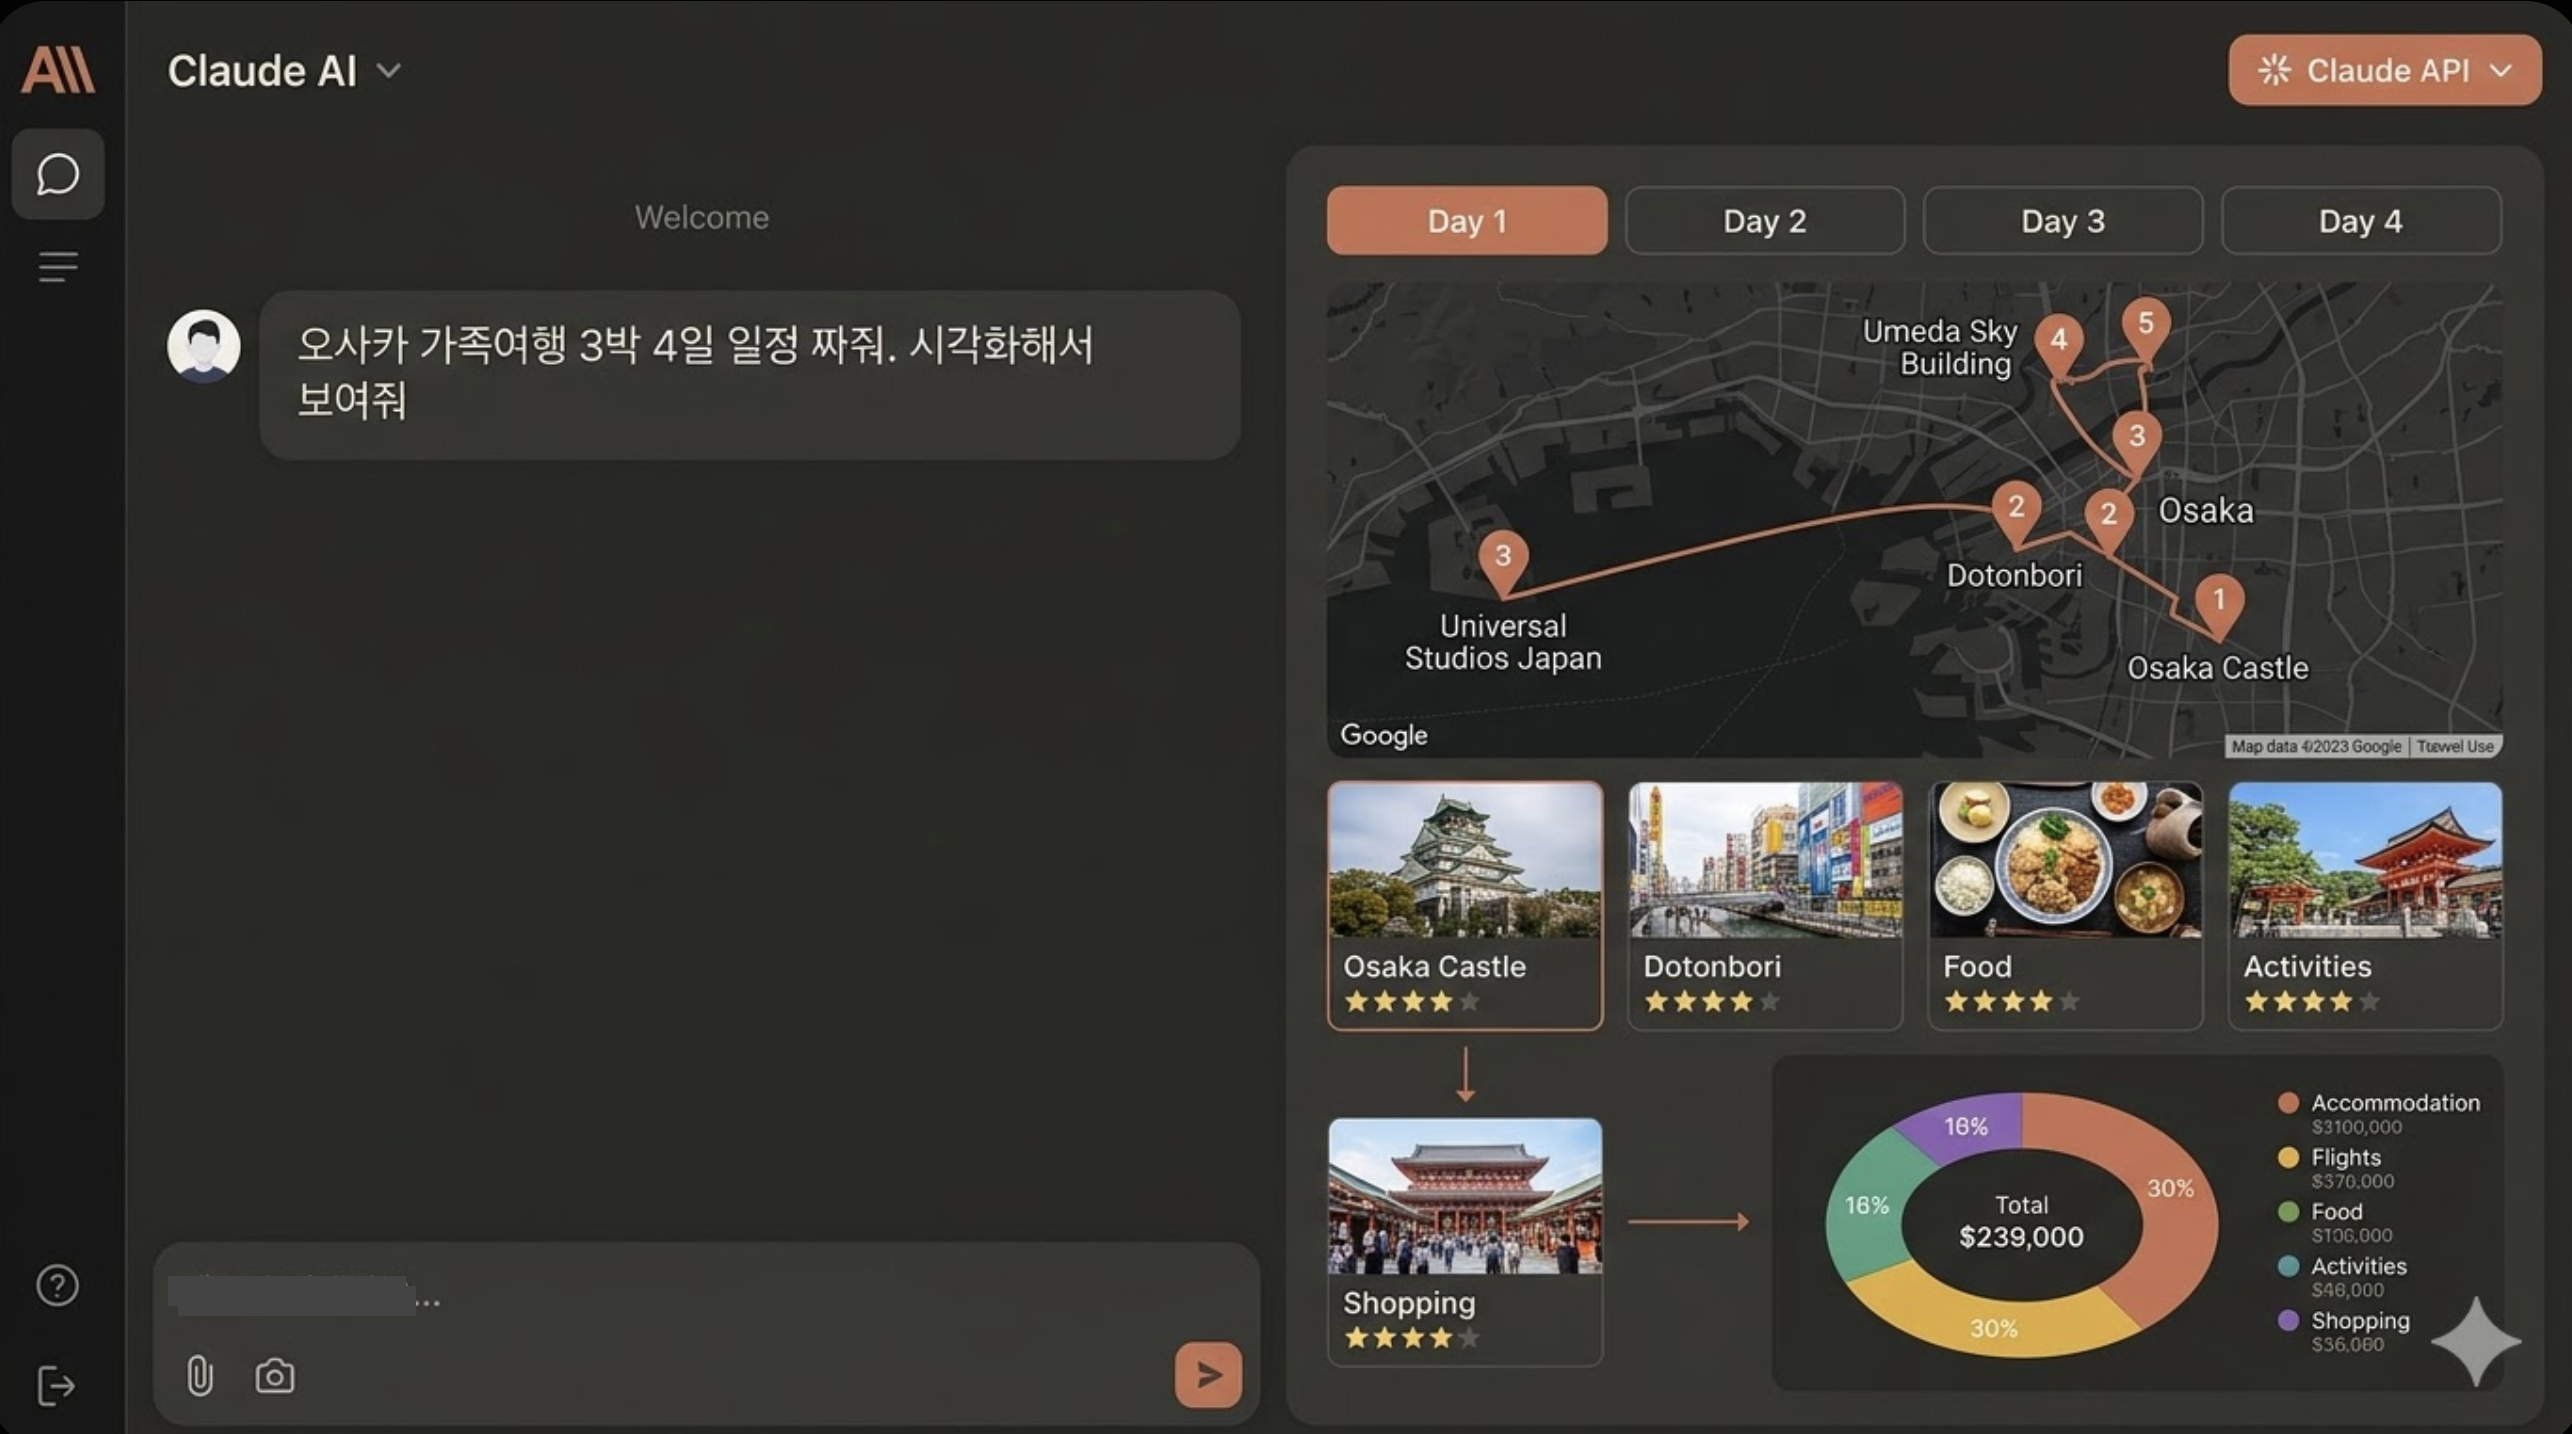Click the camera icon in input
The width and height of the screenshot is (2572, 1434).
click(x=275, y=1376)
